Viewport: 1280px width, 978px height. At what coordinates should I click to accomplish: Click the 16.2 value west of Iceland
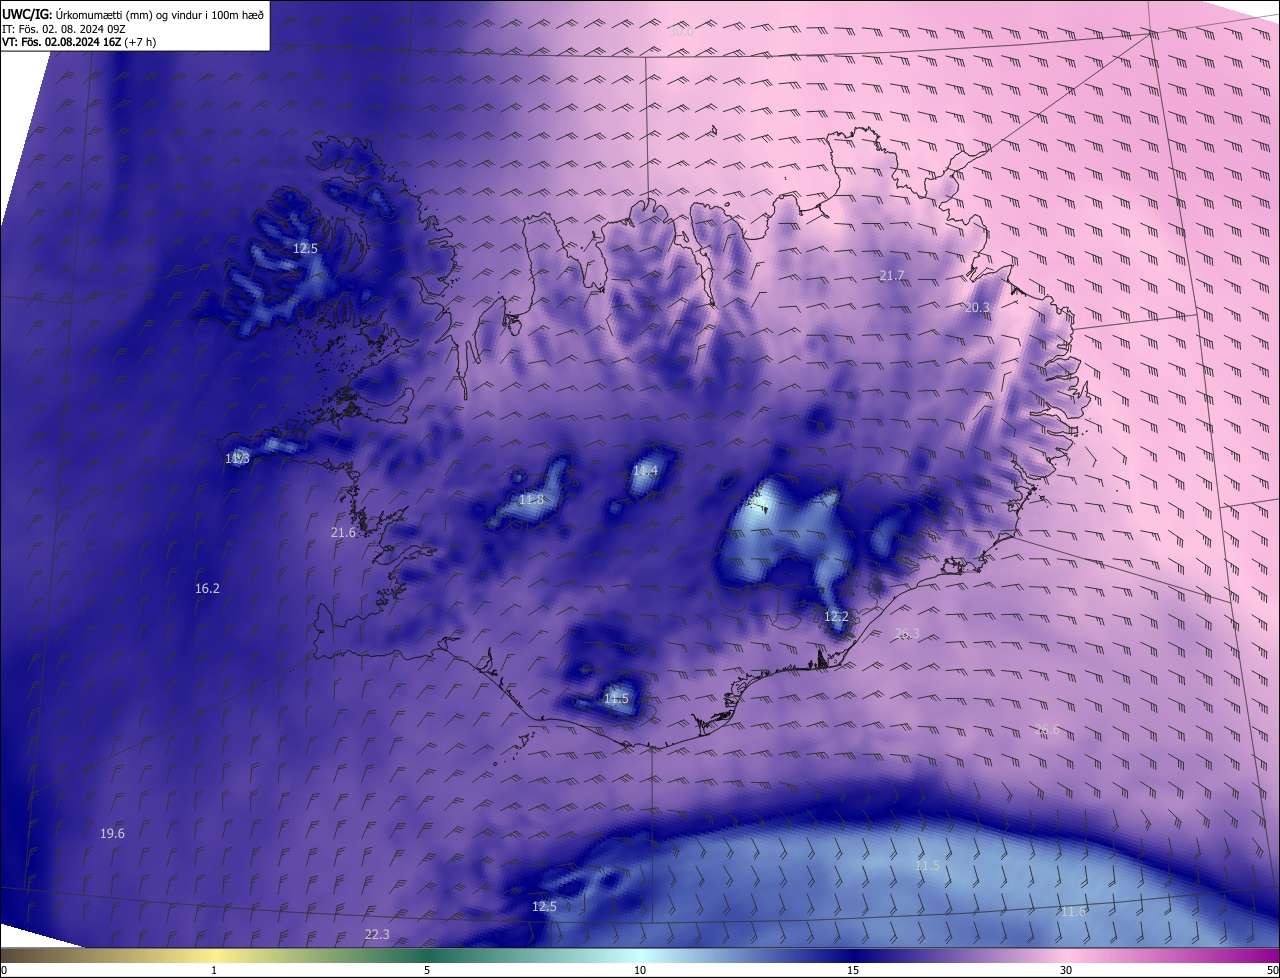(207, 589)
